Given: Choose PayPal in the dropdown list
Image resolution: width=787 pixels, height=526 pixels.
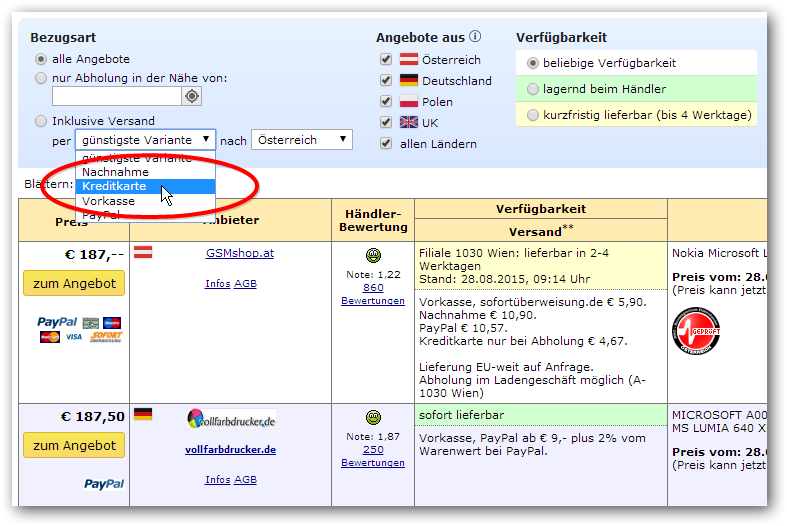Looking at the screenshot, I should coord(146,215).
